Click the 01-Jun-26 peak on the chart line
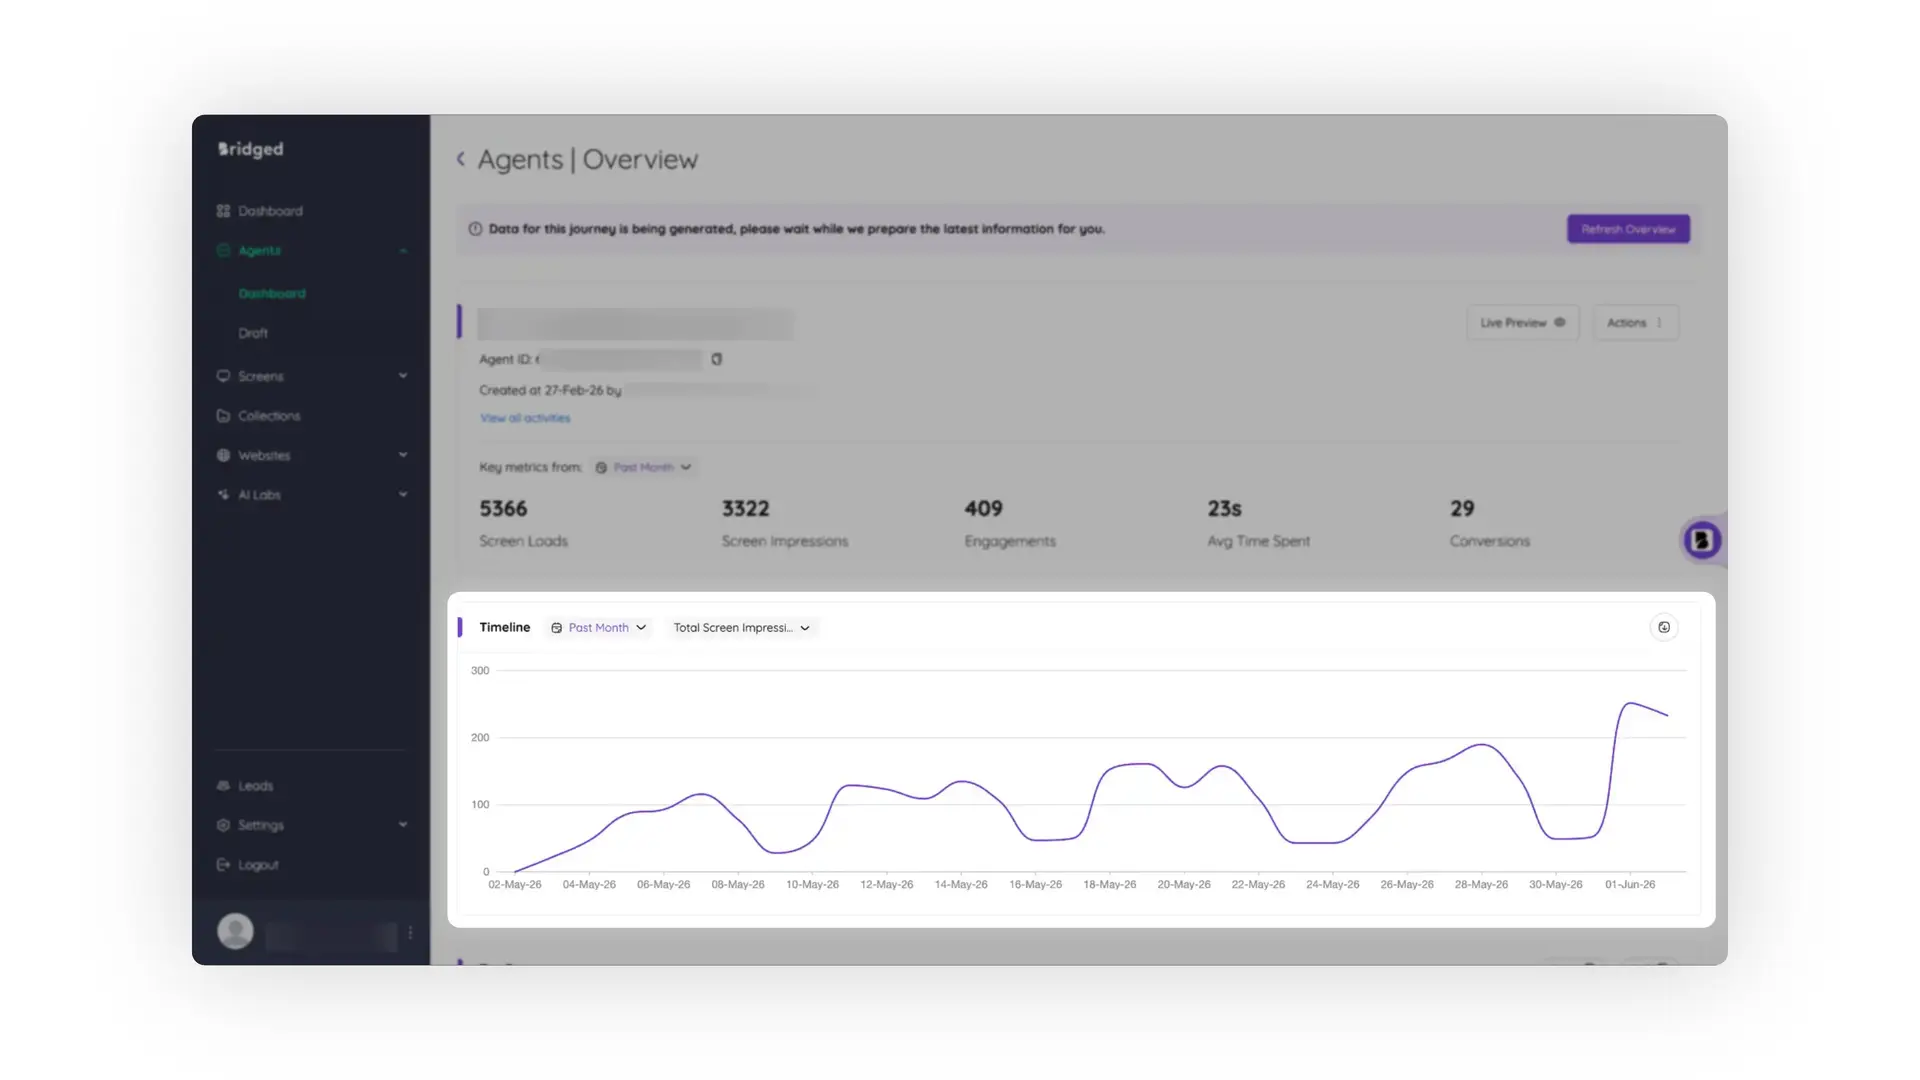The width and height of the screenshot is (1920, 1080). [1630, 704]
